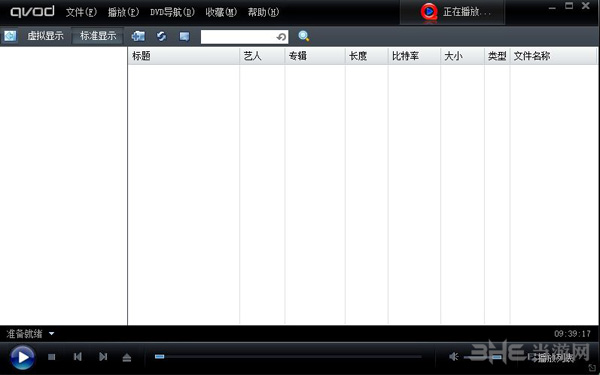Sort list by 标题 column
This screenshot has width=600, height=375.
184,56
